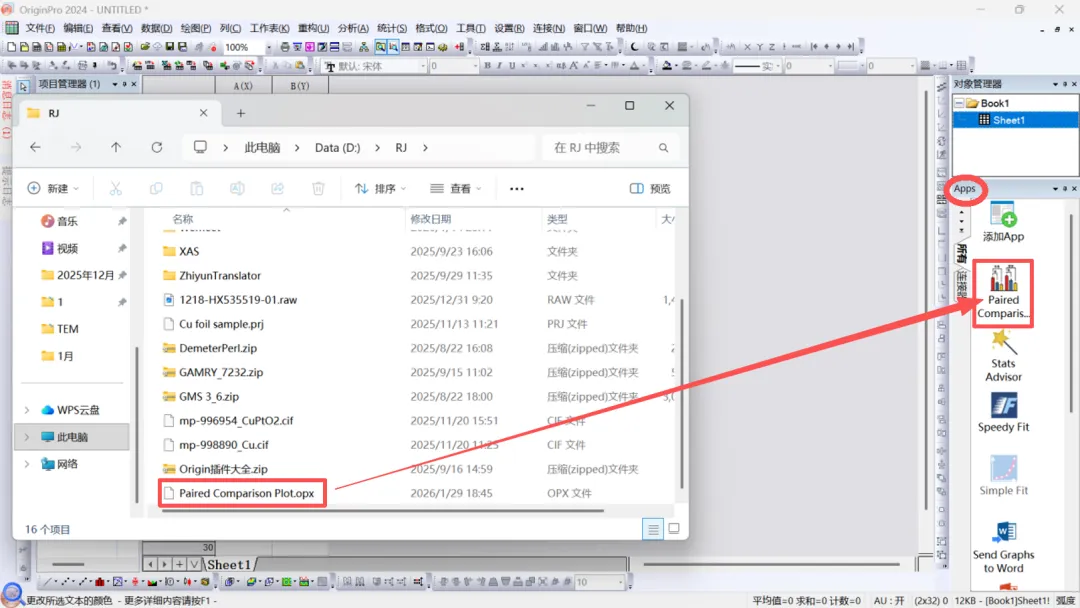Click the fill color bucket button
This screenshot has width=1080, height=608.
click(x=667, y=66)
